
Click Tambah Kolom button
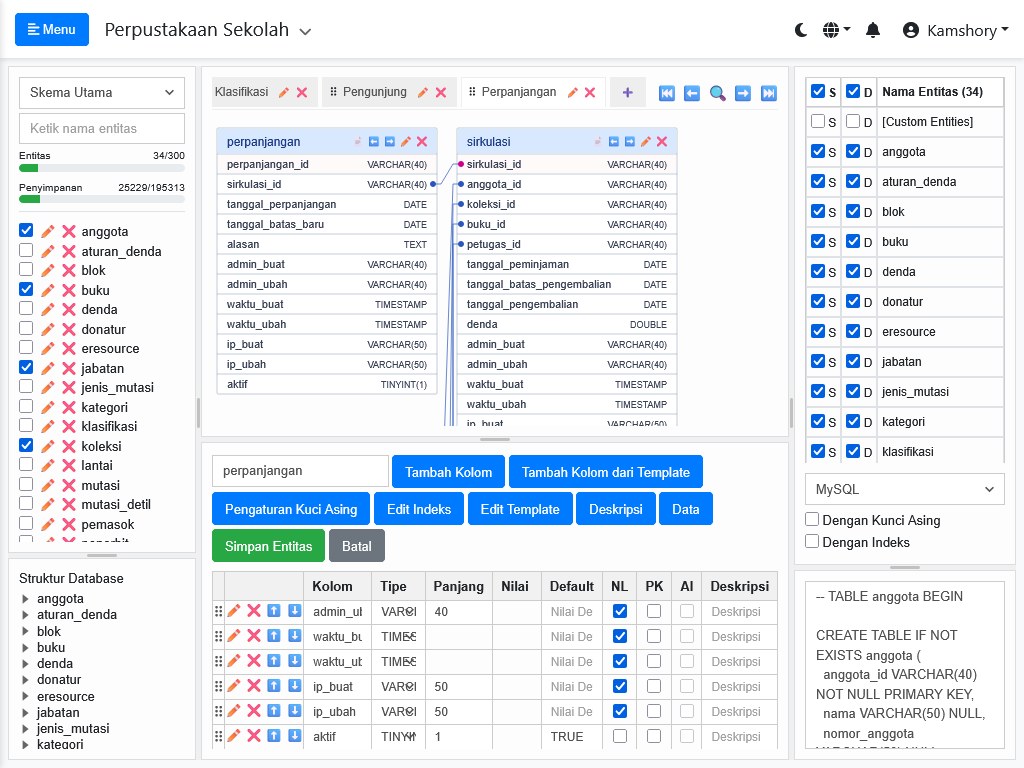pyautogui.click(x=448, y=472)
